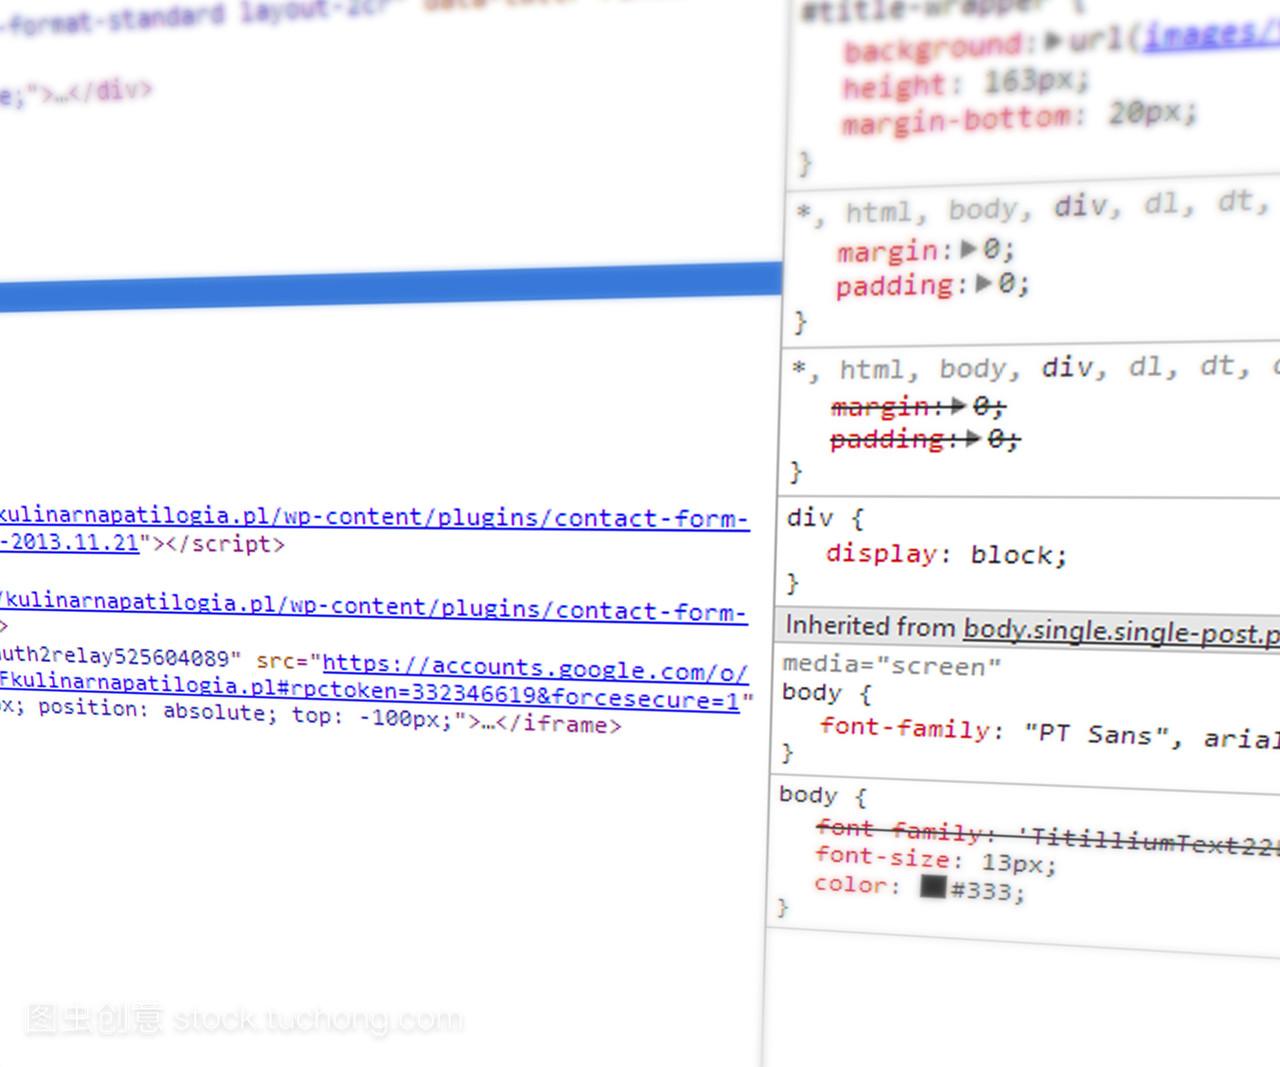The width and height of the screenshot is (1280, 1067).
Task: Click the first '*, html, body, div' selector
Action: tap(1033, 208)
